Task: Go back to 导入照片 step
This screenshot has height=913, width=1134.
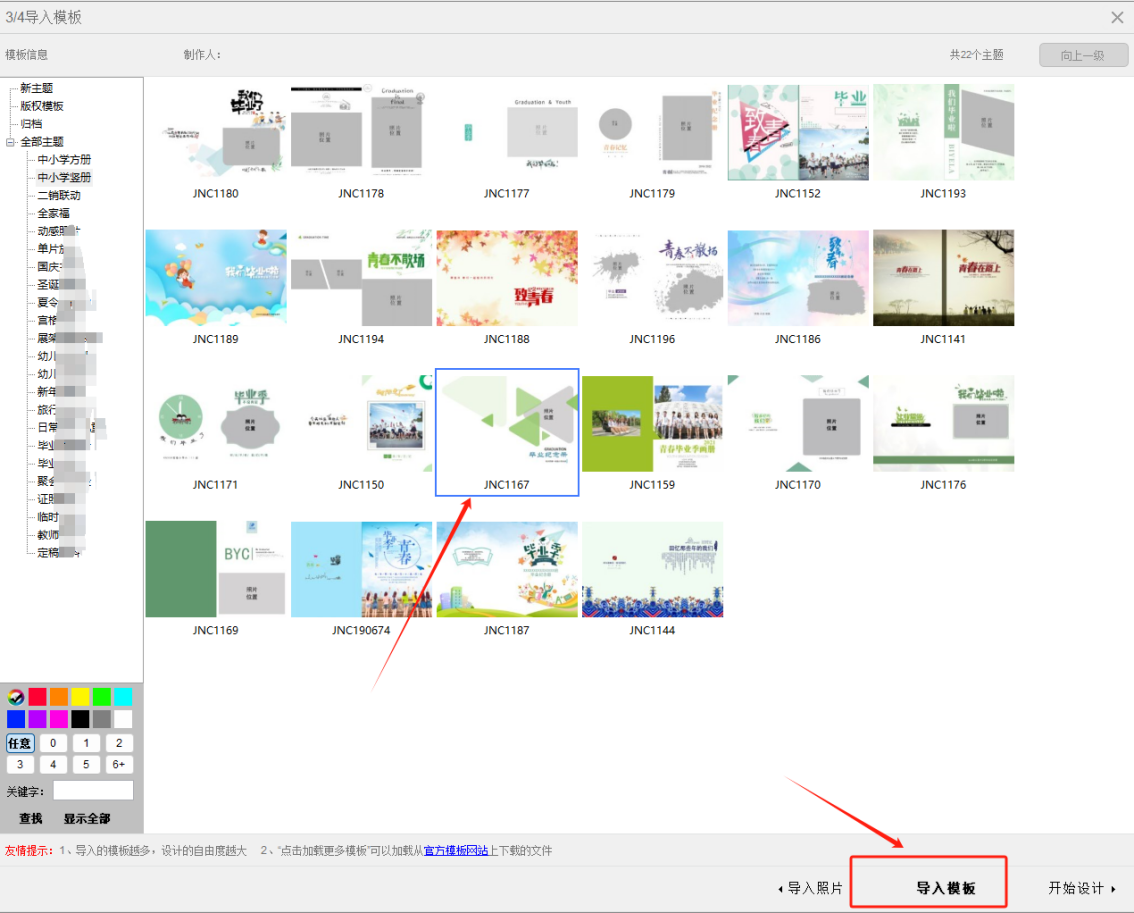Action: point(810,888)
